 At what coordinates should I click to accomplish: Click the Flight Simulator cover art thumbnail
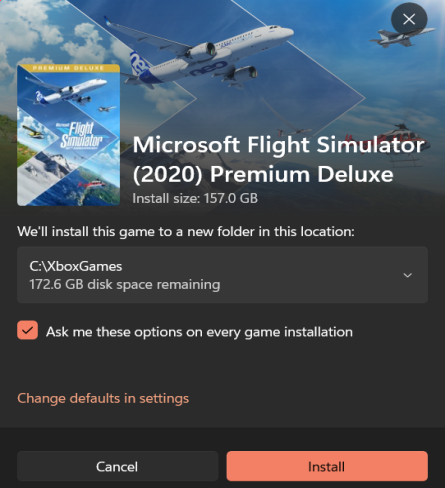click(x=68, y=135)
